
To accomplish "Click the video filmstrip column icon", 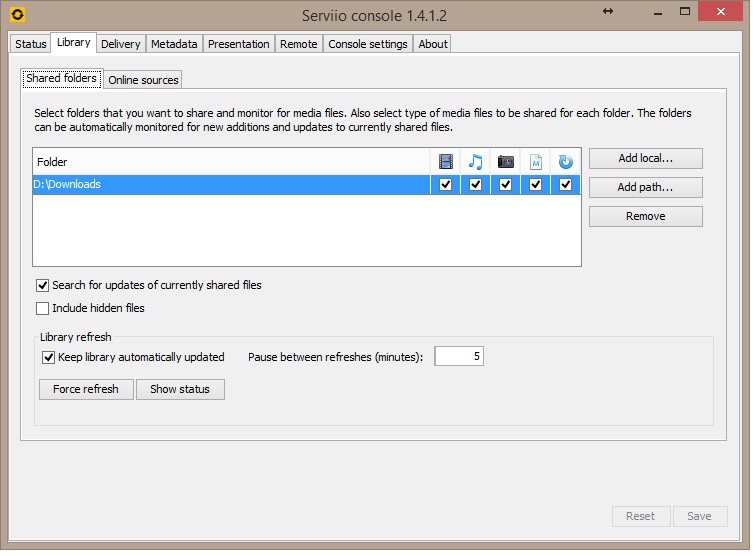I will tap(446, 162).
